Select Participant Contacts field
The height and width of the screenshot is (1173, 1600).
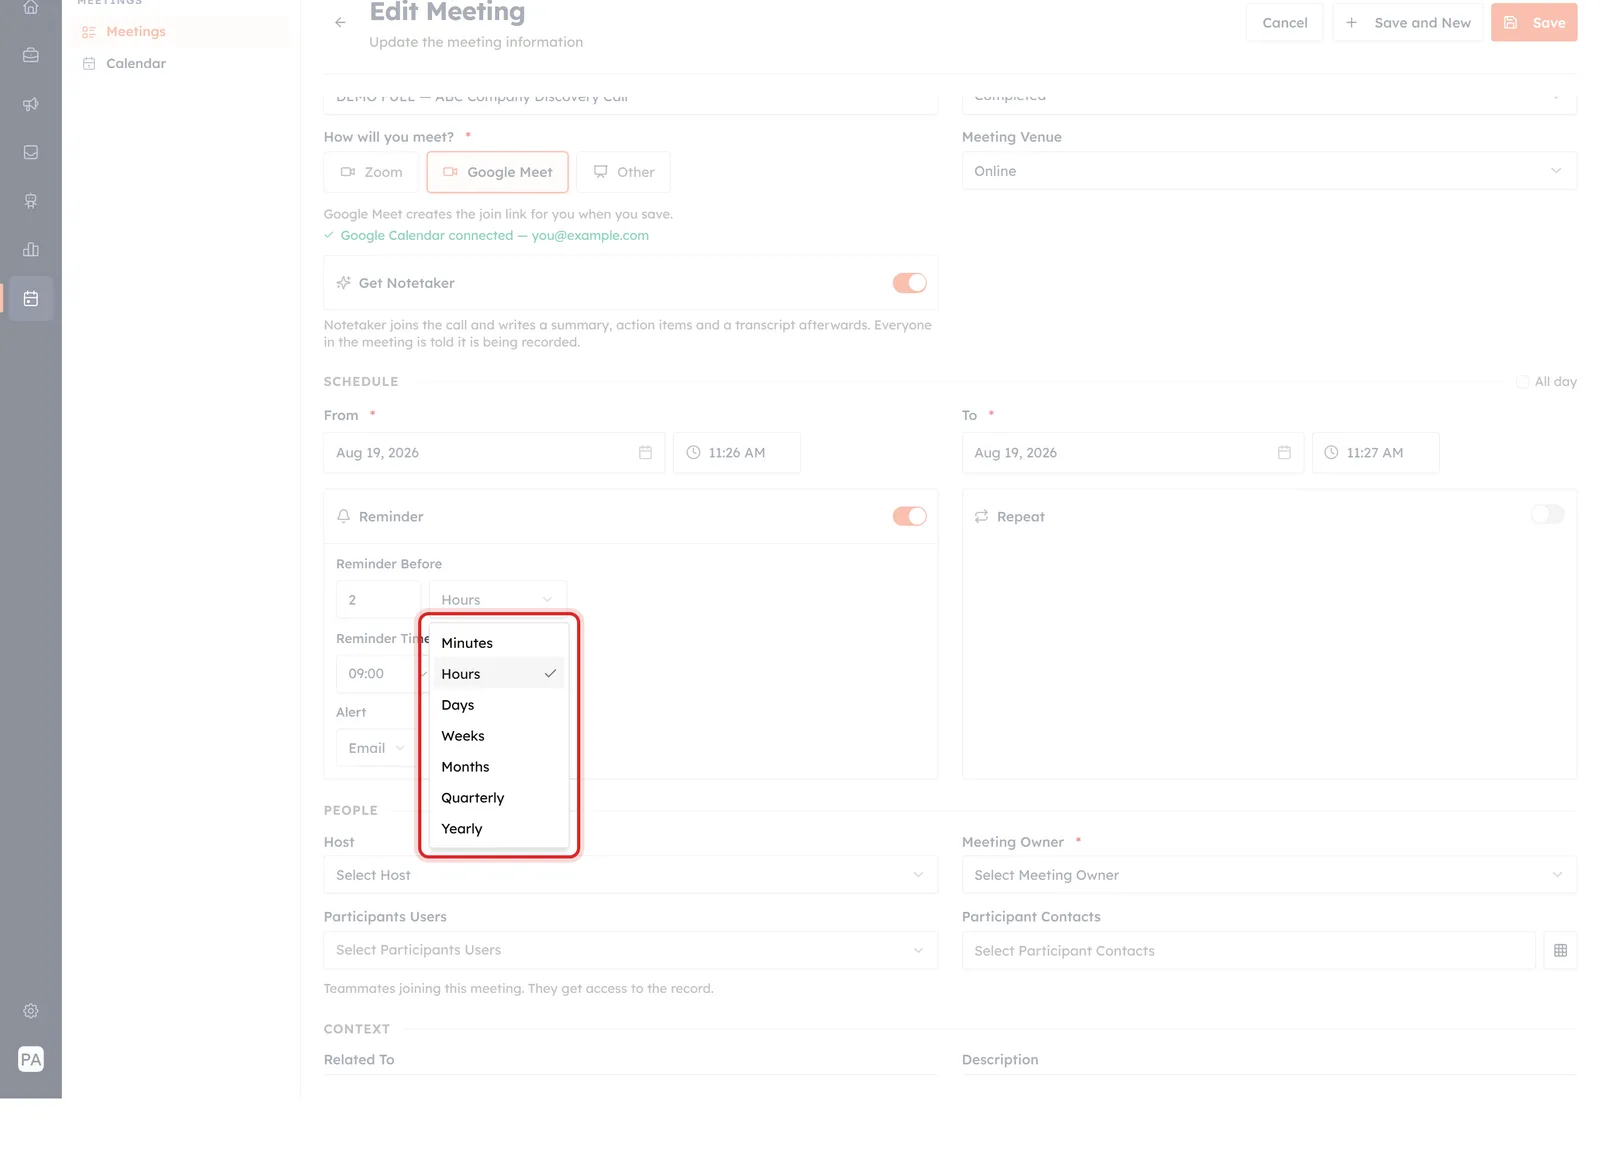1248,951
